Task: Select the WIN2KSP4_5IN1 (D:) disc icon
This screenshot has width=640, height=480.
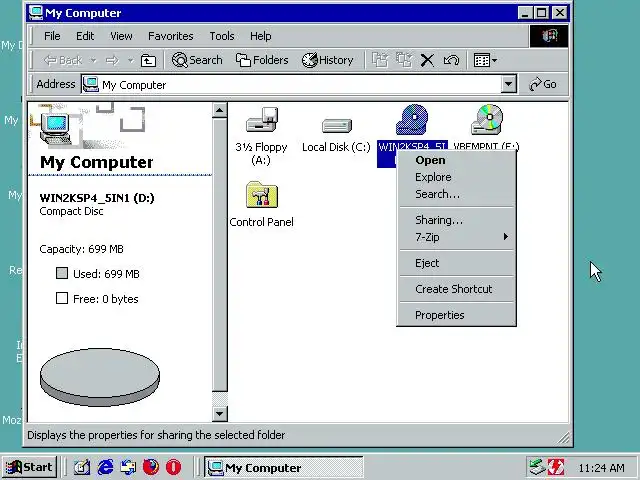Action: point(412,119)
